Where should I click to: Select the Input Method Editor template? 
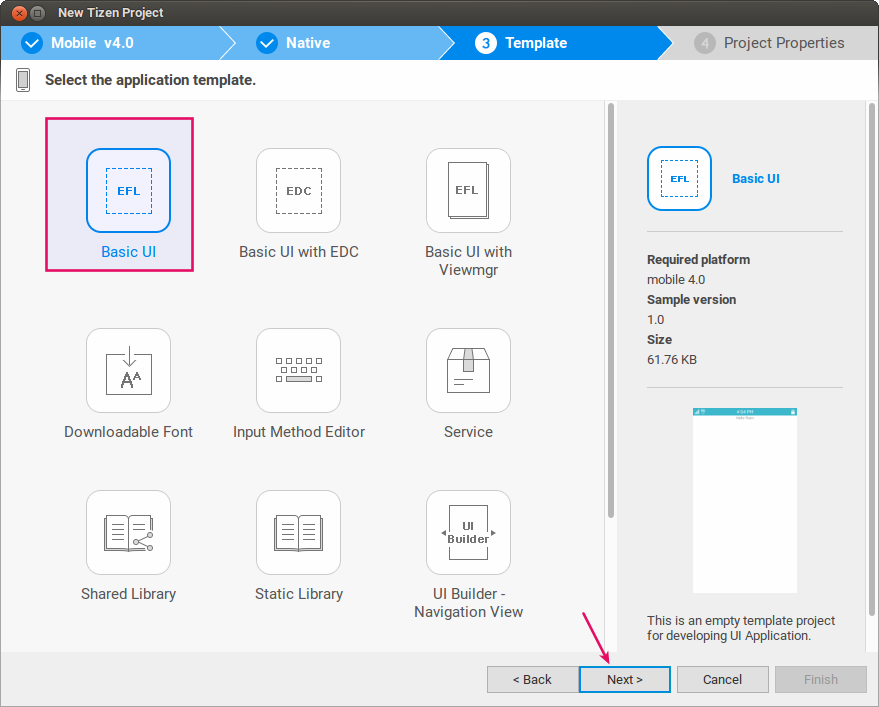pyautogui.click(x=298, y=370)
